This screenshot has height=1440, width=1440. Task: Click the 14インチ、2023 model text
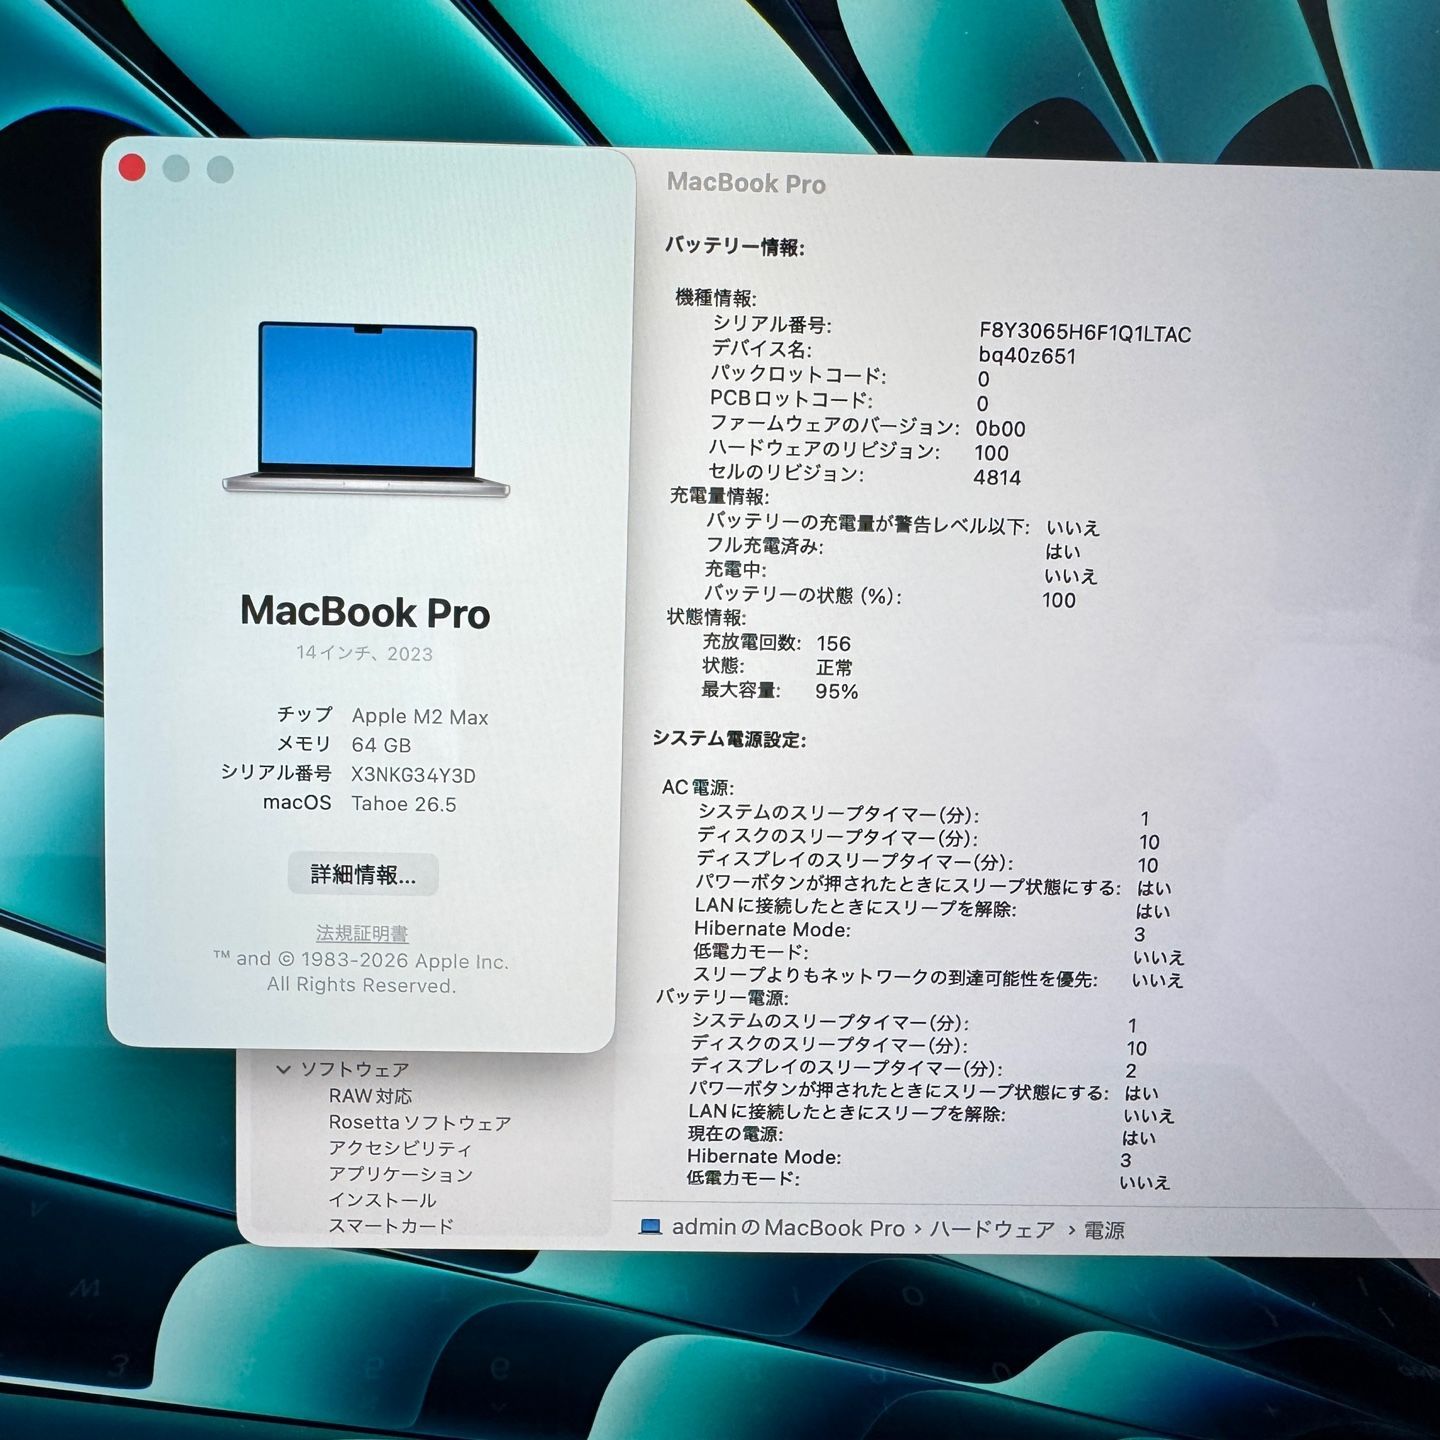point(364,653)
